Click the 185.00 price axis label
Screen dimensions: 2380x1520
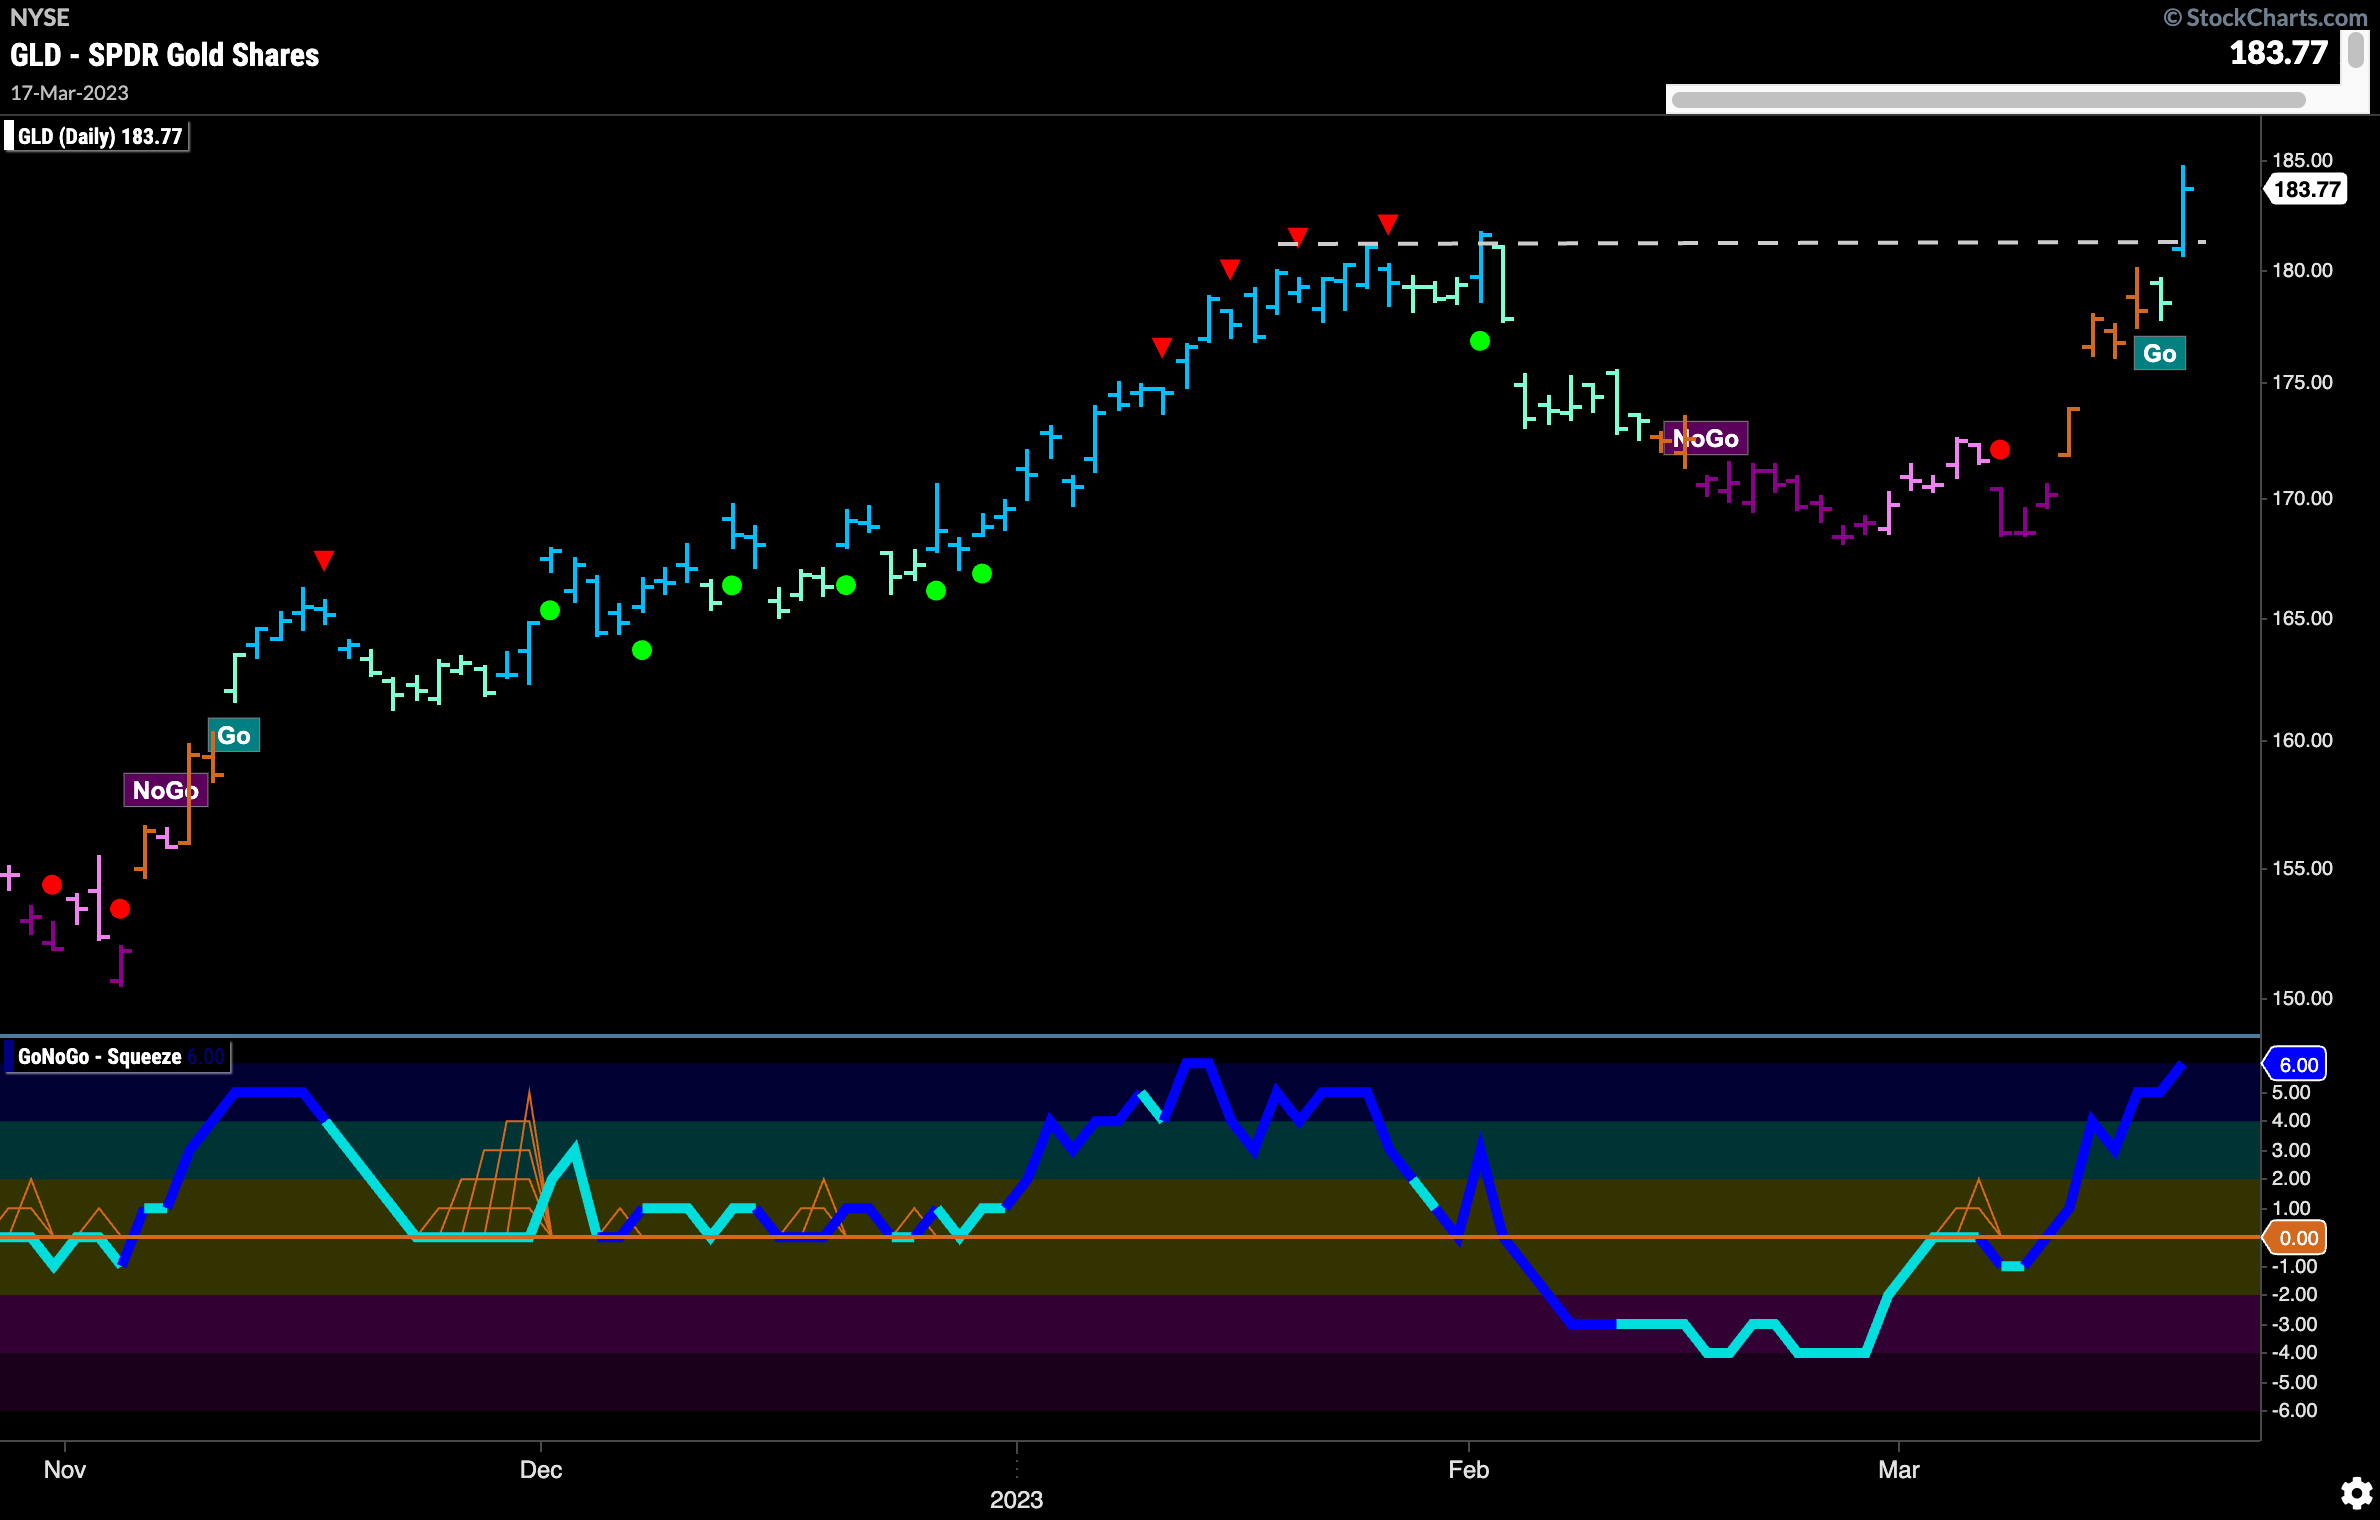tap(2302, 160)
